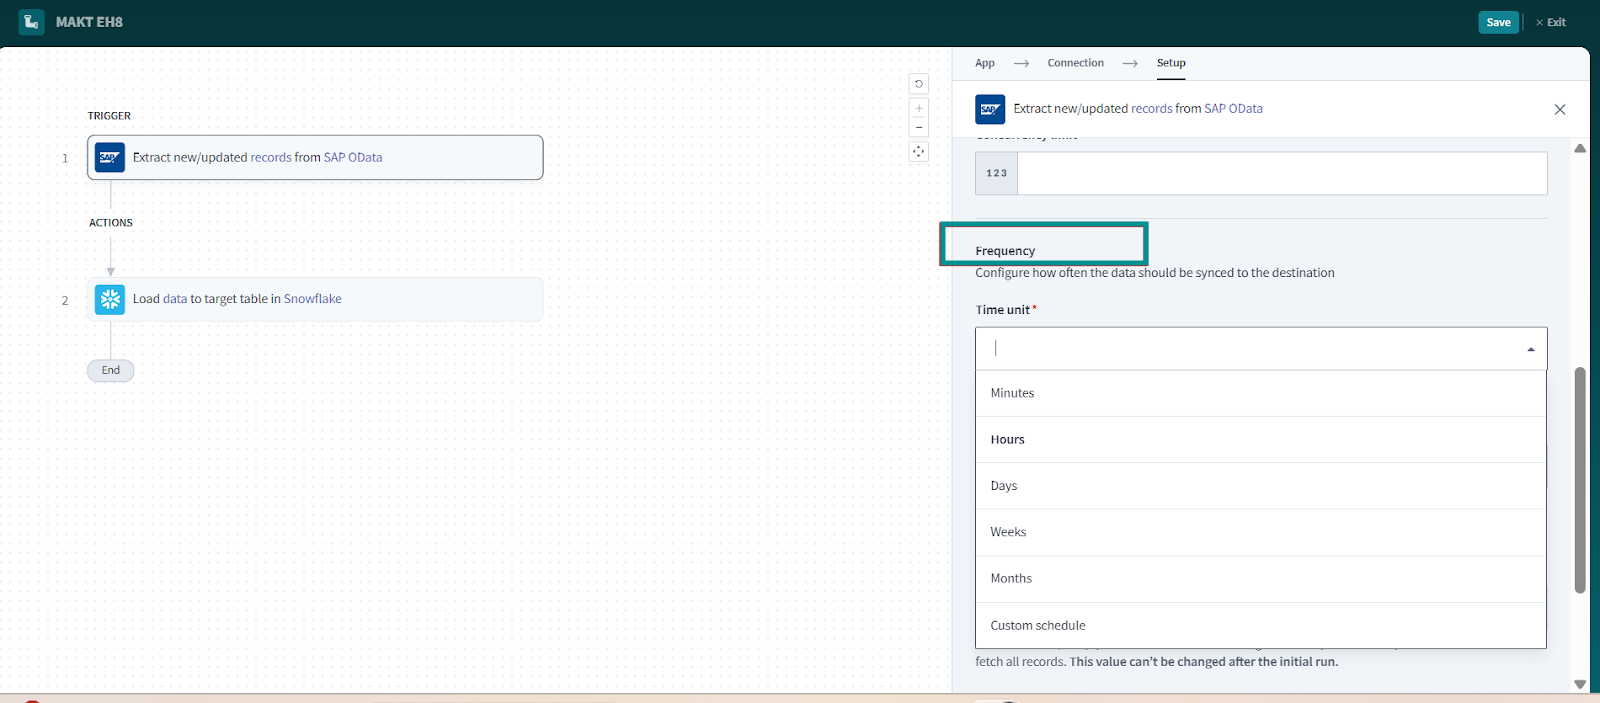The width and height of the screenshot is (1600, 703).
Task: Click the SAP icon on trigger step
Action: (x=110, y=158)
